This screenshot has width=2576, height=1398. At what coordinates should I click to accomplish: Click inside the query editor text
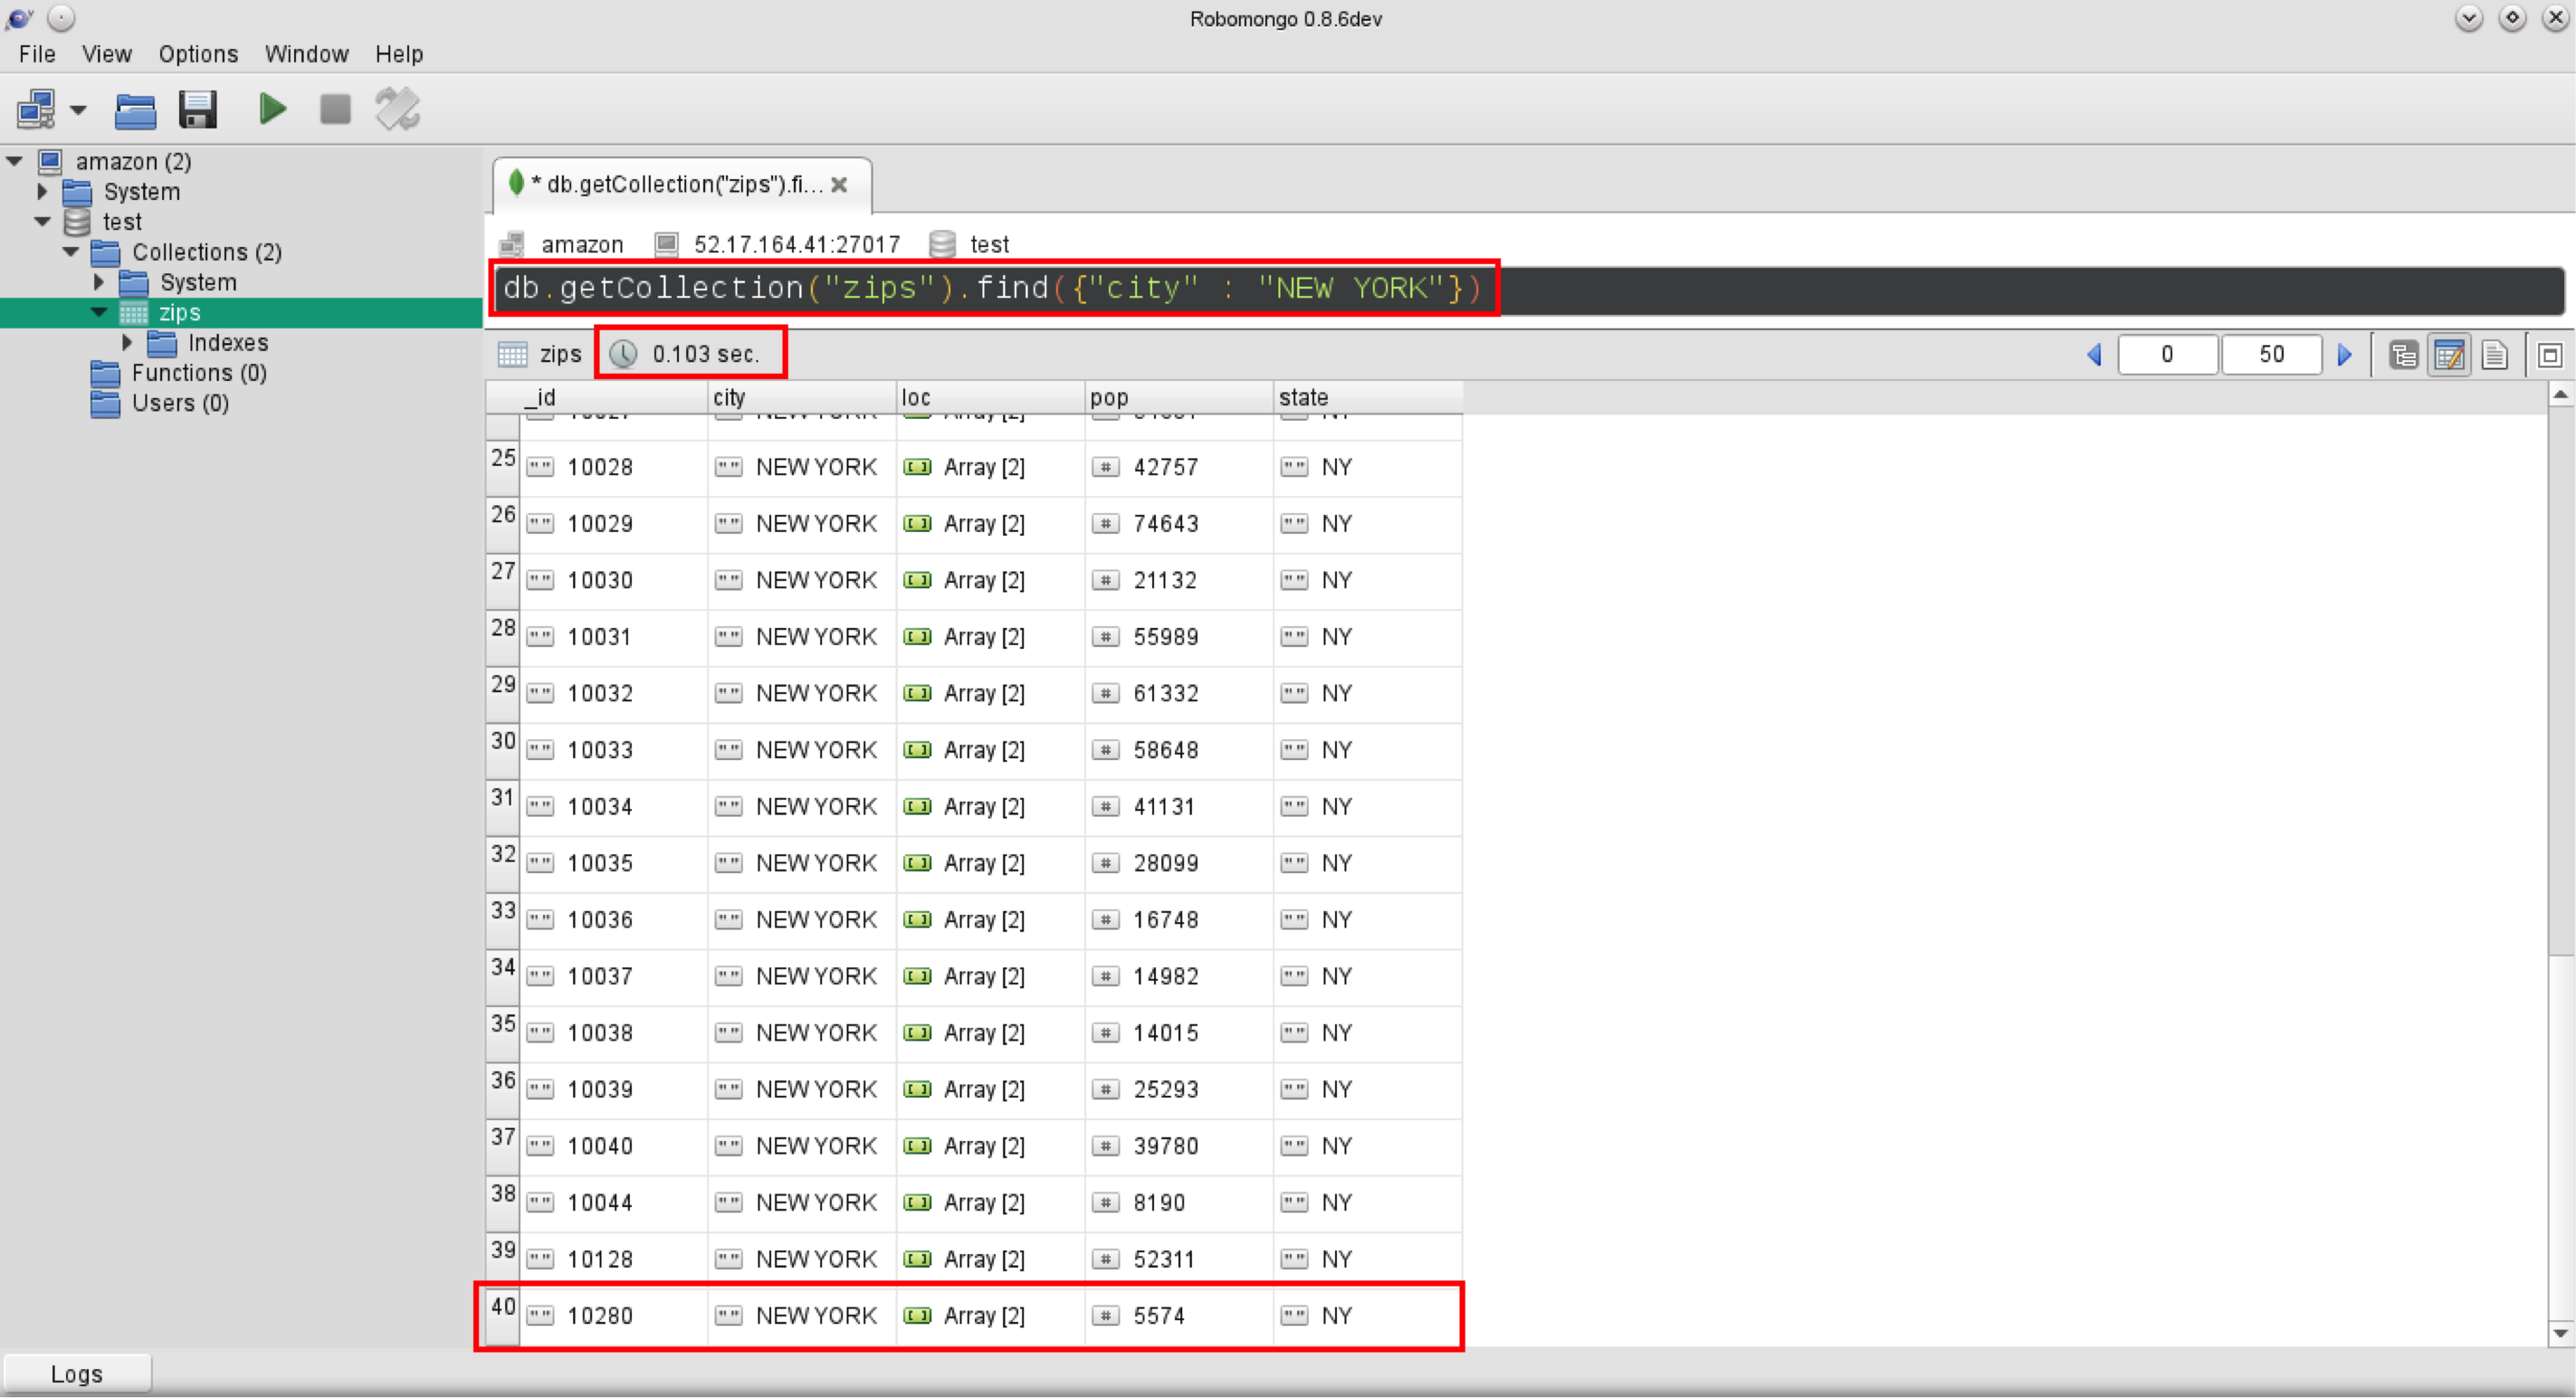[x=991, y=289]
